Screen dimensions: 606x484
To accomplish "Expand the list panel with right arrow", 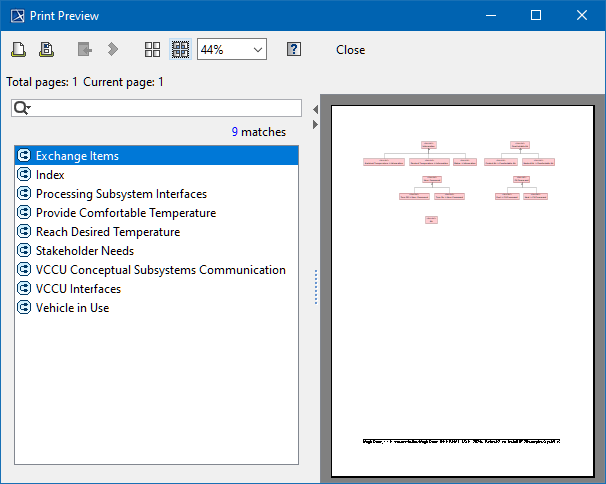I will pos(316,124).
